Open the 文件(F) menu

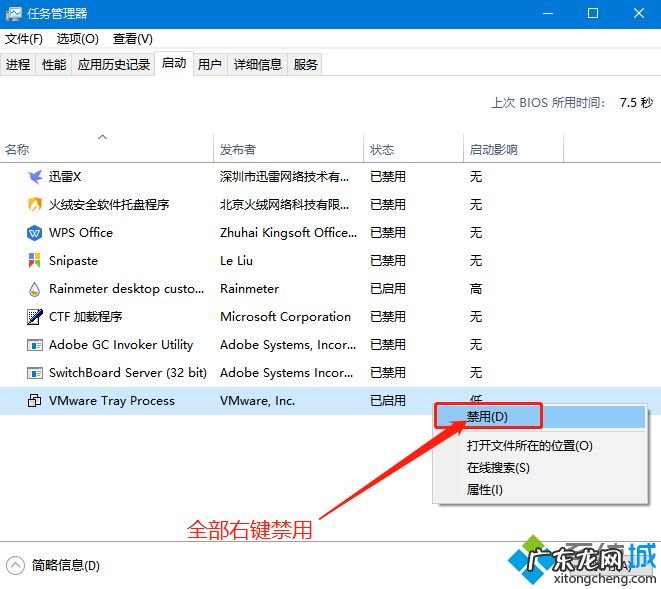coord(24,39)
